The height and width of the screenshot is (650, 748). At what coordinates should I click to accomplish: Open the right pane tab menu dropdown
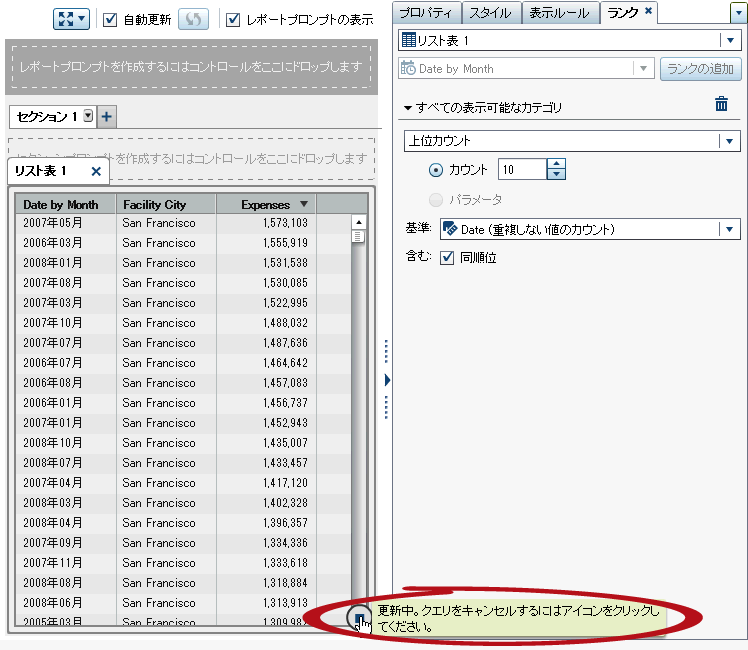coord(738,13)
